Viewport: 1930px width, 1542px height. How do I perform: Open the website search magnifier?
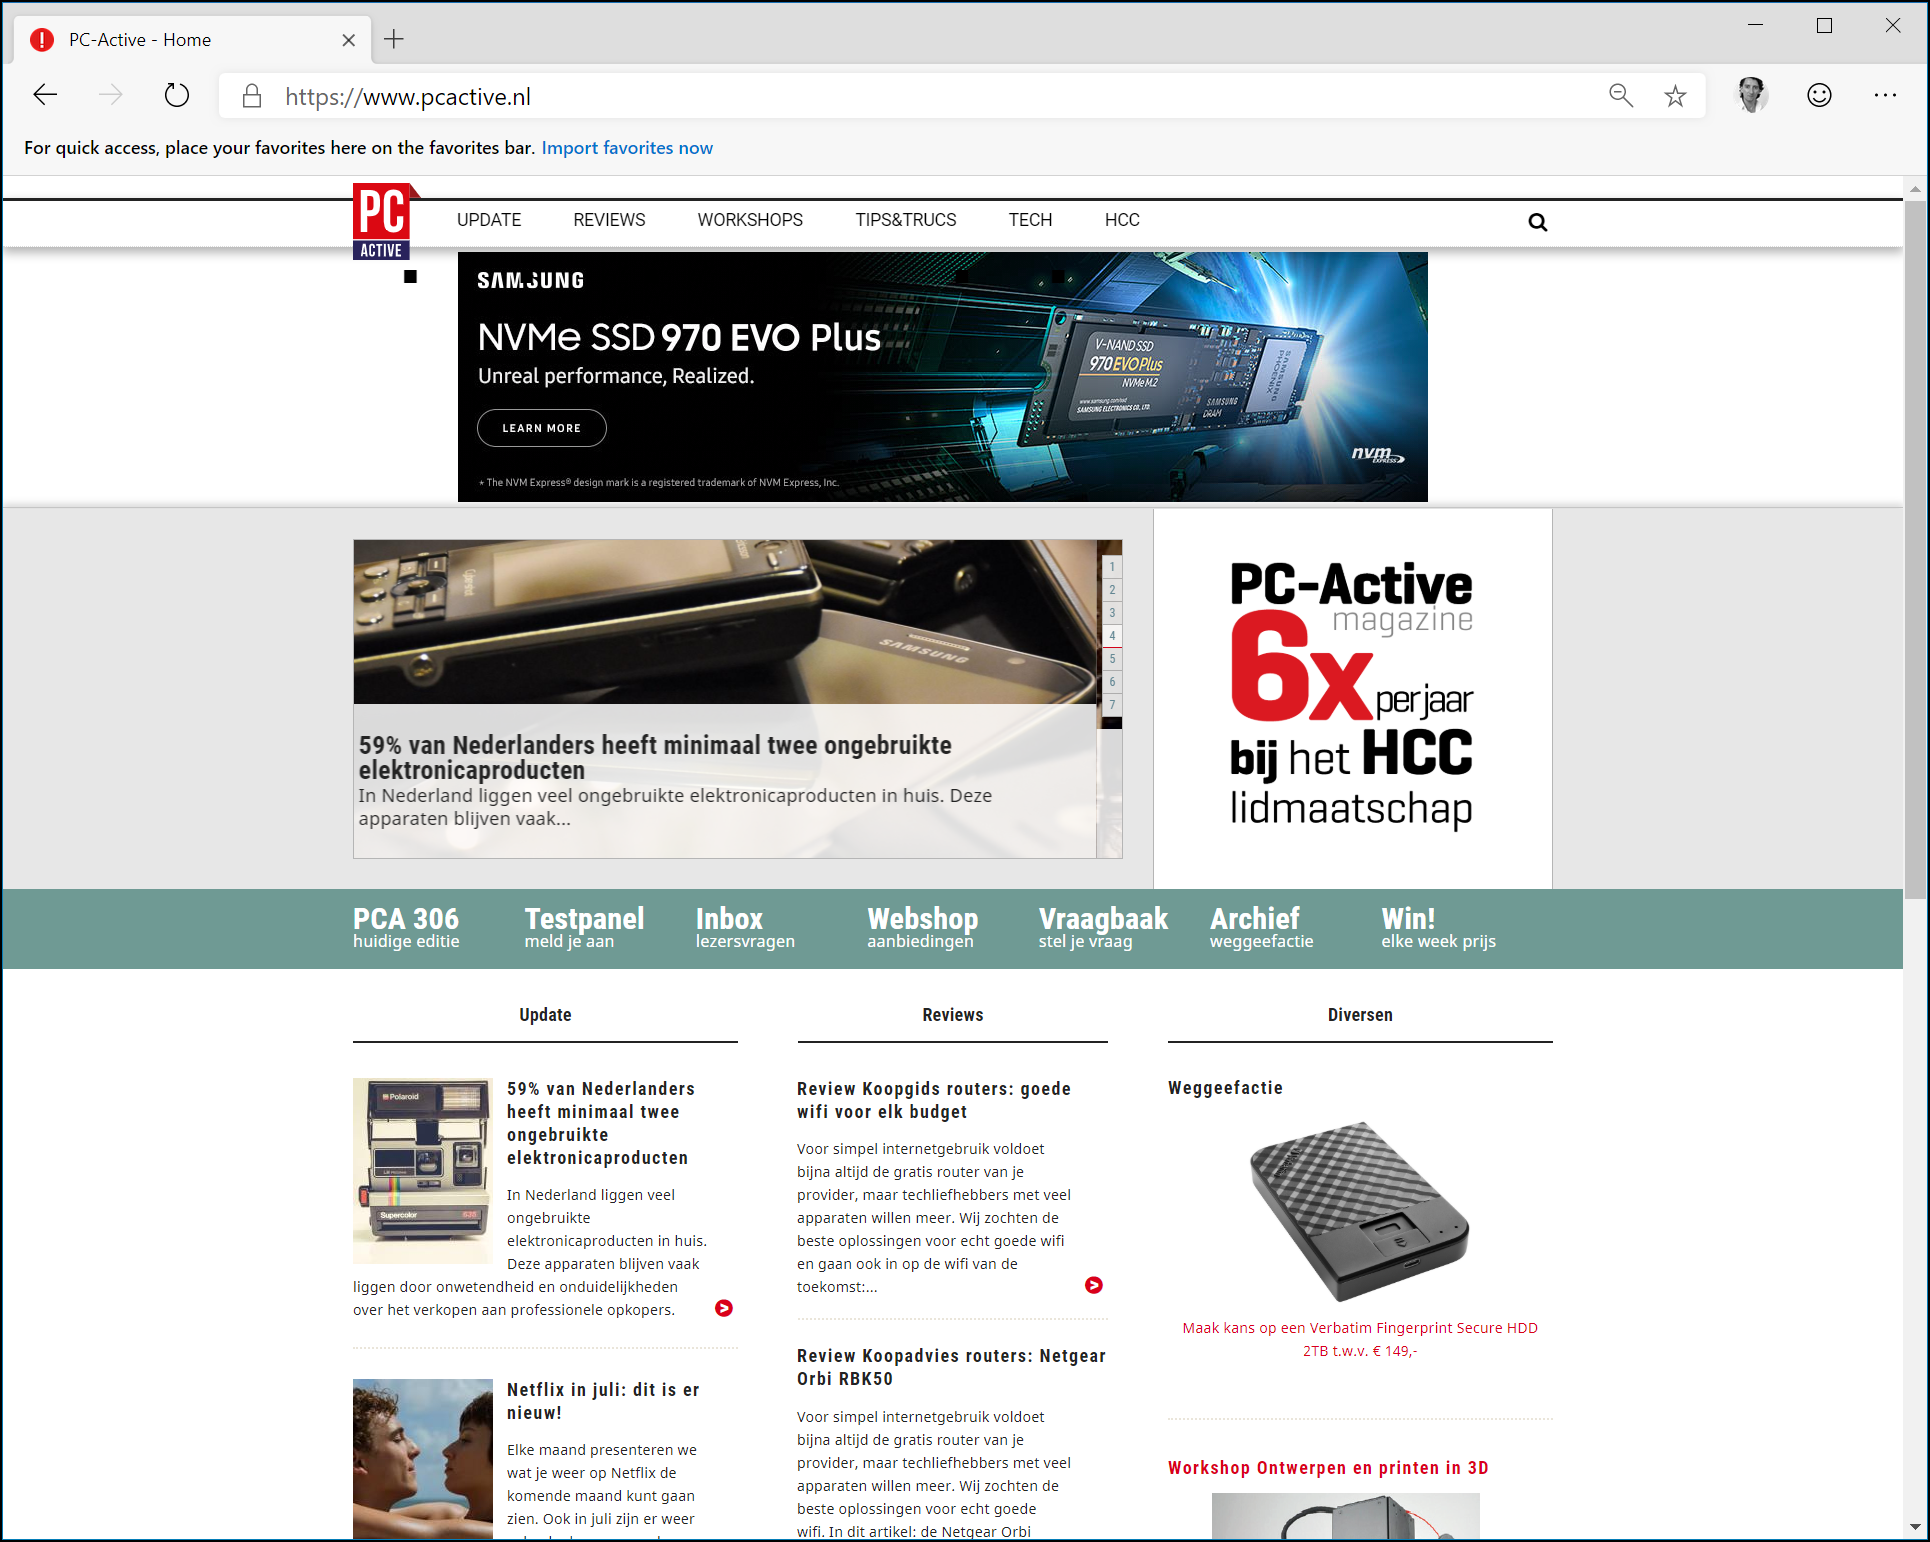click(1538, 222)
